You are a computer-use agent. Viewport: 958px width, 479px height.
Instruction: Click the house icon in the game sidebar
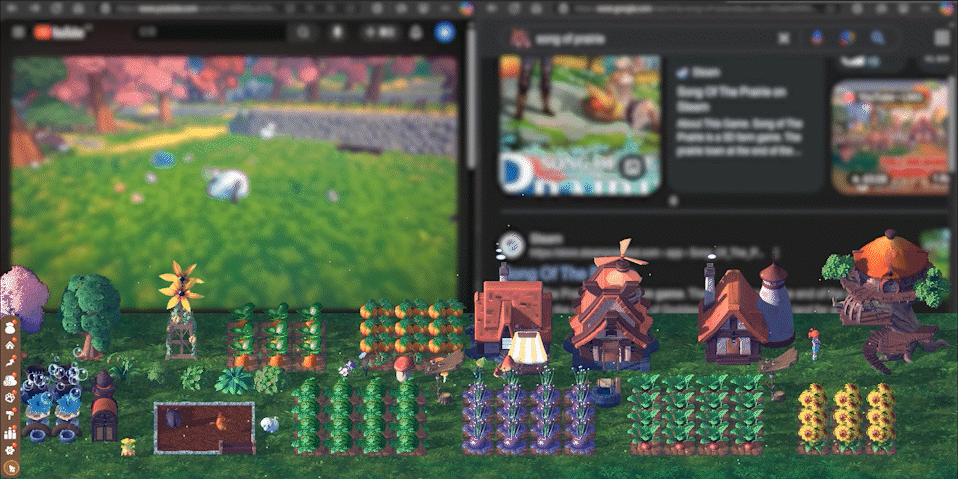(x=10, y=346)
